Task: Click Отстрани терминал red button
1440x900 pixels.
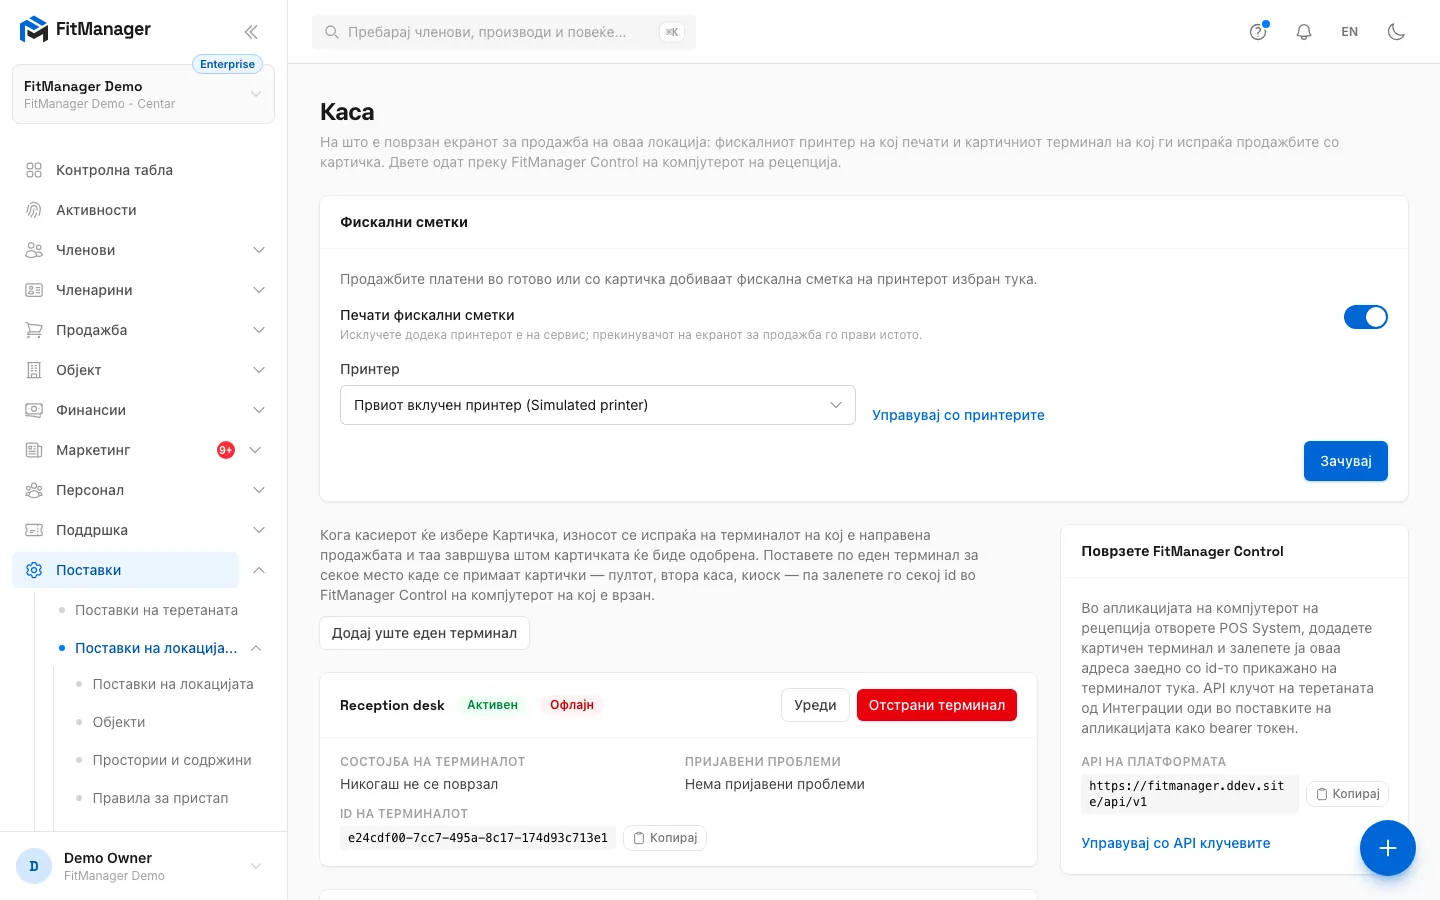Action: (x=937, y=705)
